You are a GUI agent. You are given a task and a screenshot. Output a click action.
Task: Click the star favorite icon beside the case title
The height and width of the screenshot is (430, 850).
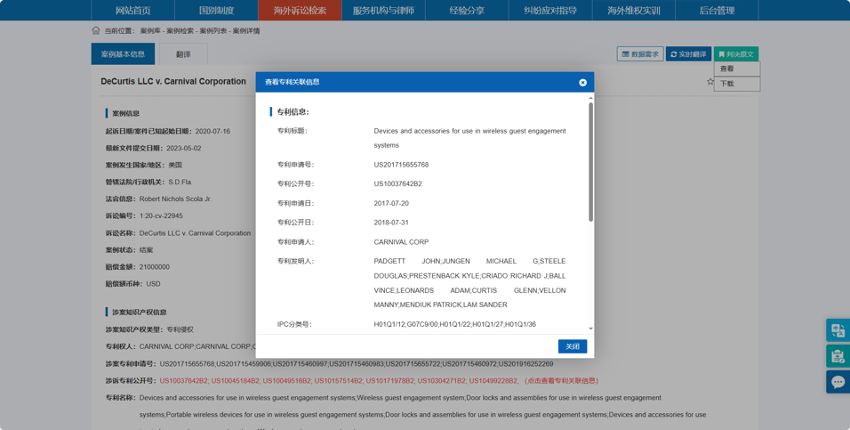point(710,81)
